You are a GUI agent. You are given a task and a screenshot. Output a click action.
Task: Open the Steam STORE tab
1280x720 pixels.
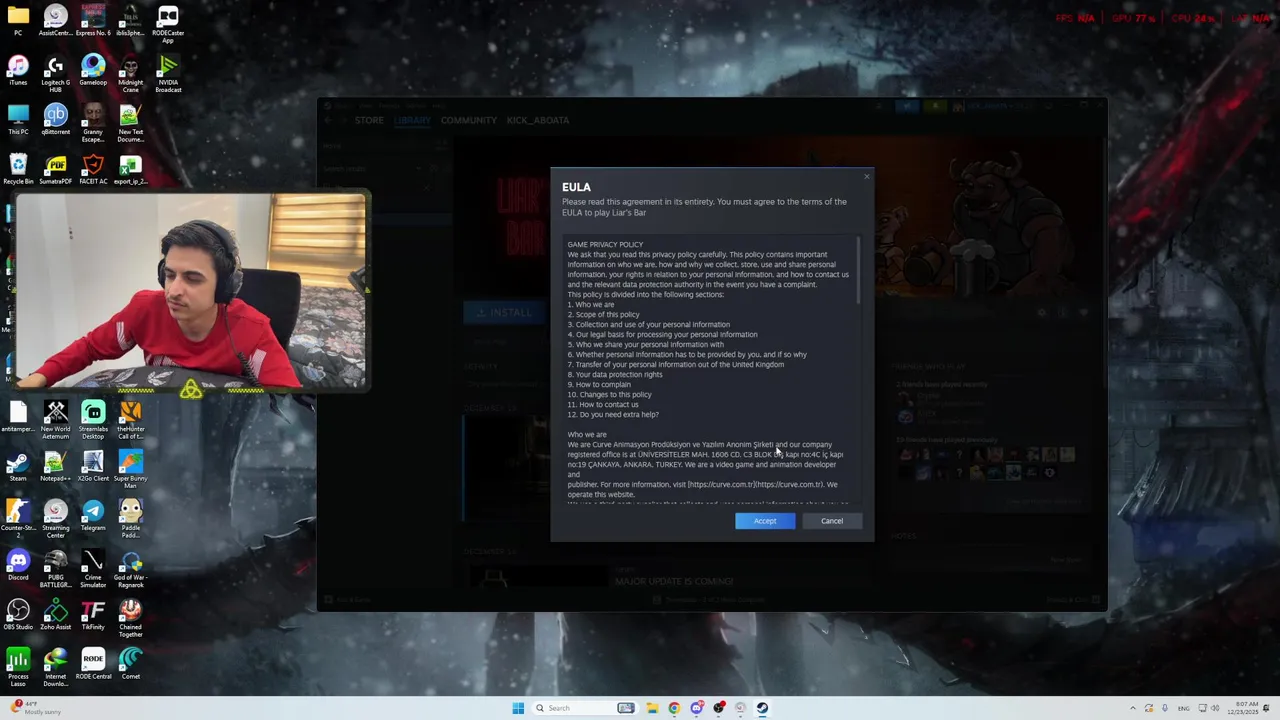(x=369, y=120)
